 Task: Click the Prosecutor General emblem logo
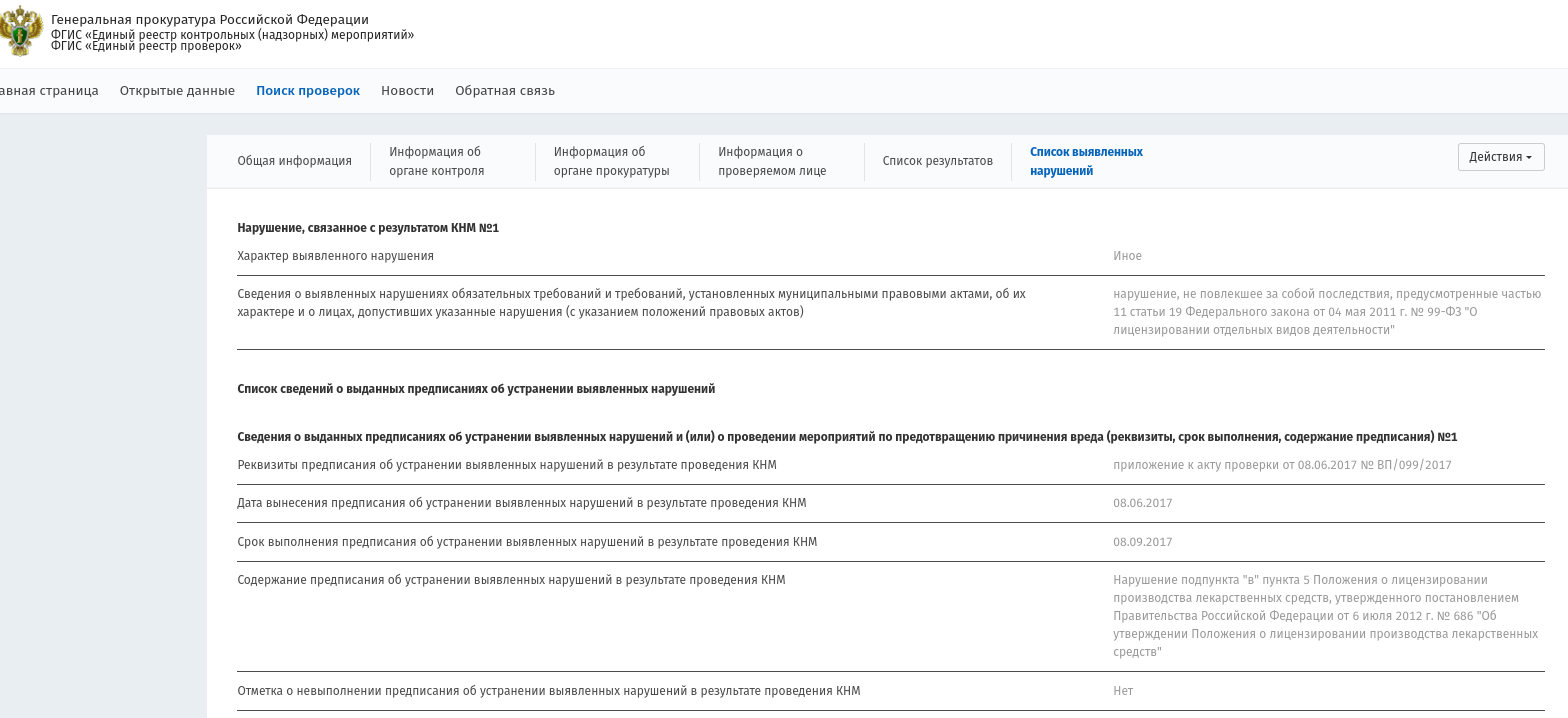point(20,32)
